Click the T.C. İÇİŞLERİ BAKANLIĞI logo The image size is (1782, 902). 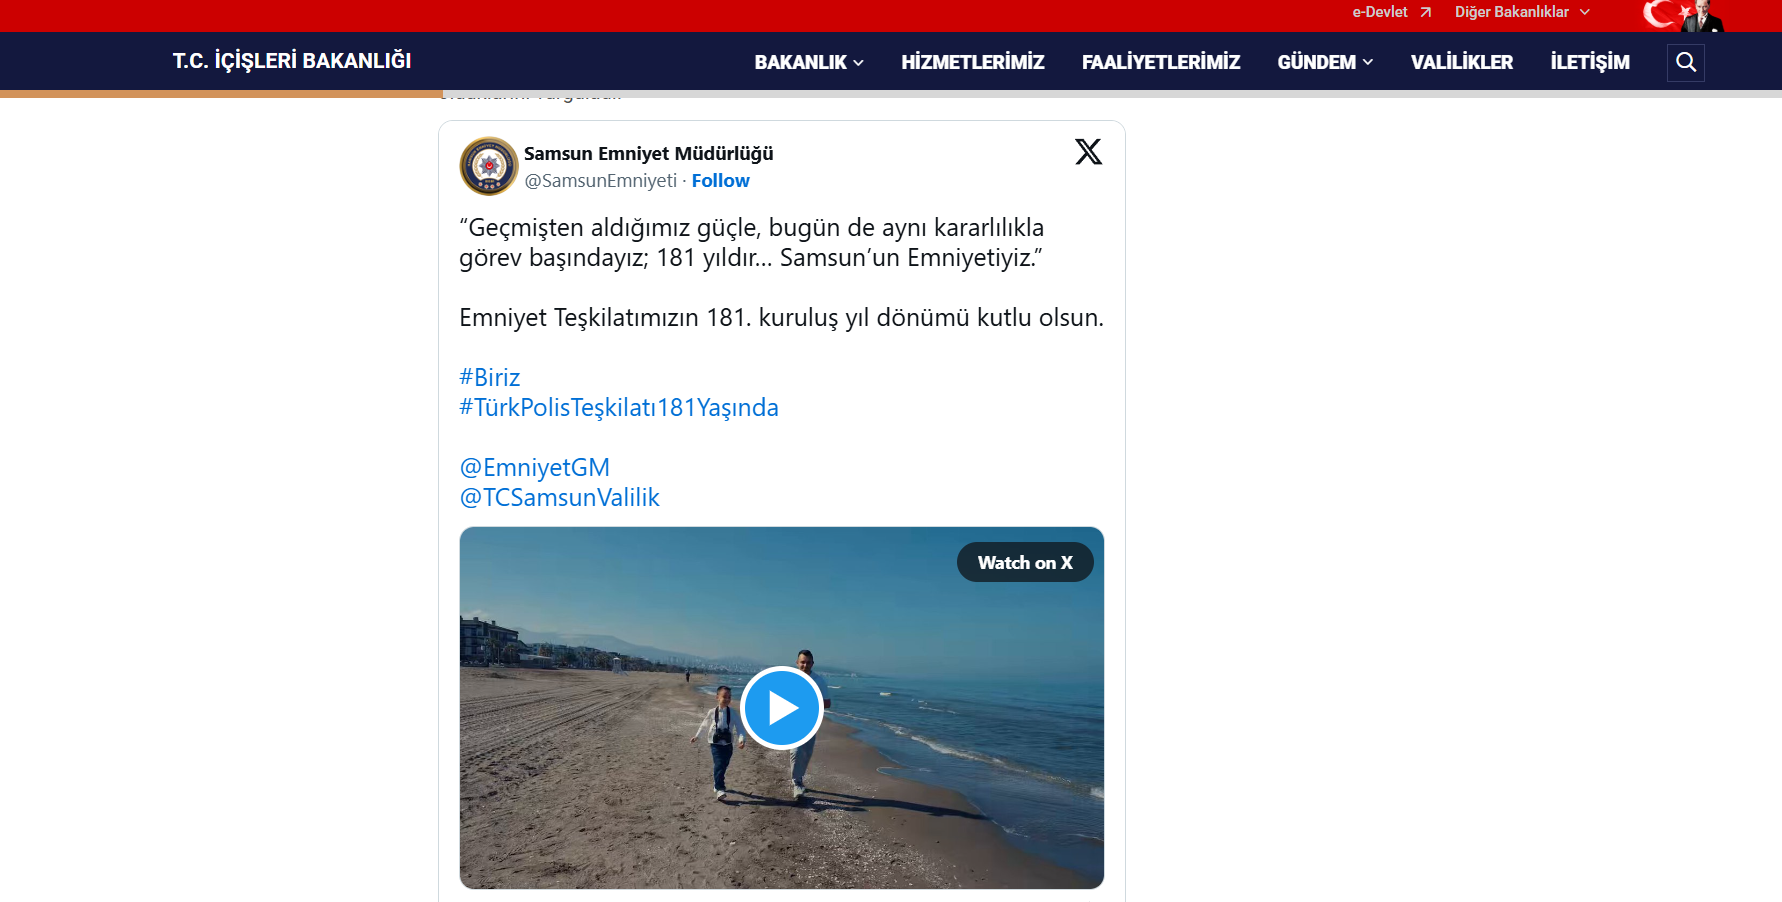291,60
